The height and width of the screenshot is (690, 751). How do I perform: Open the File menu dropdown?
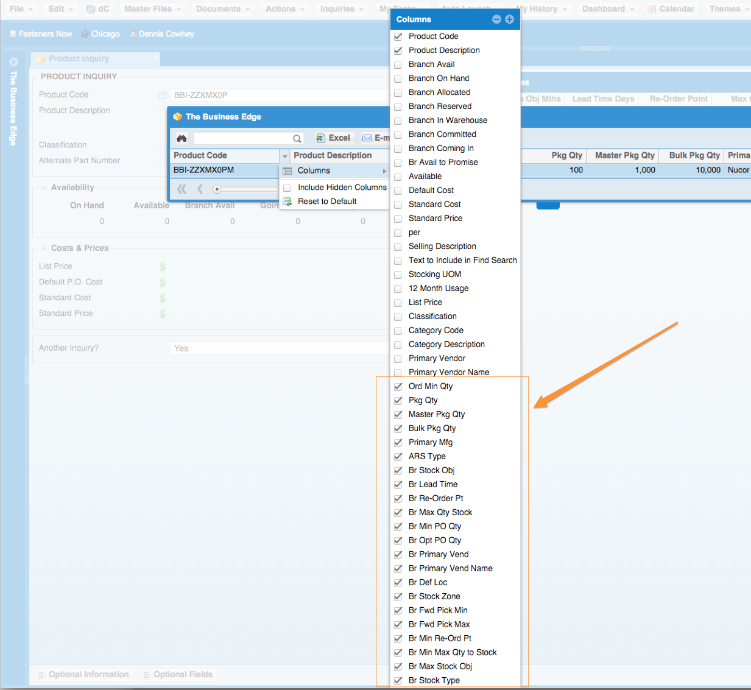(21, 9)
